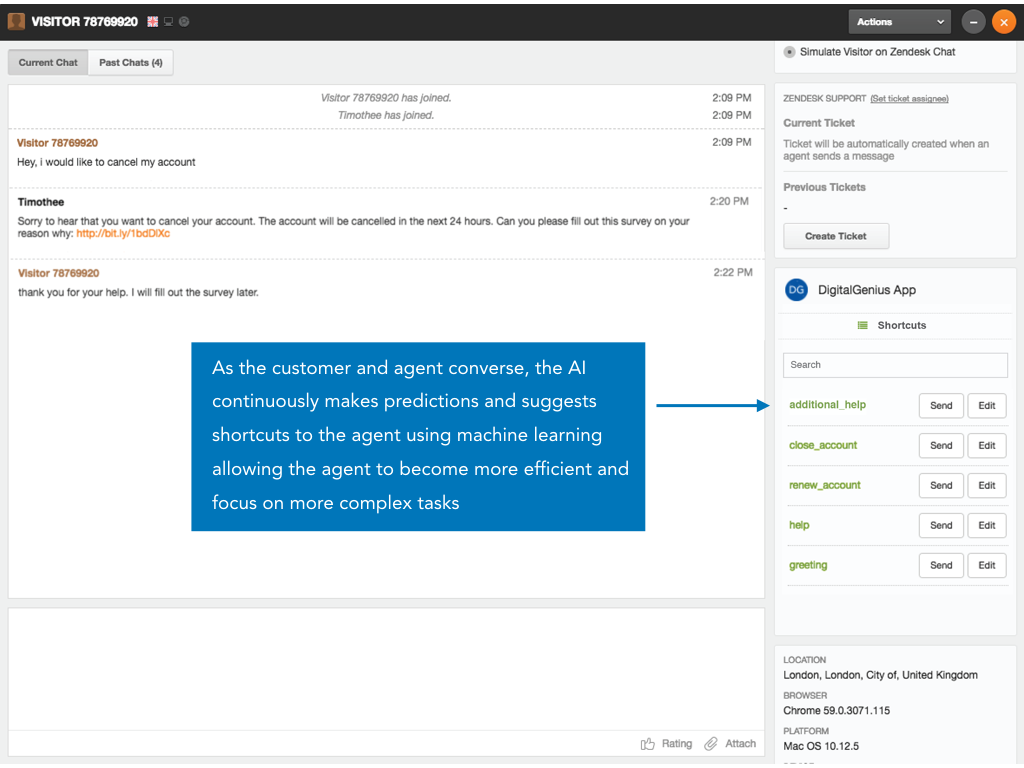Click the desktop device icon in header
The height and width of the screenshot is (768, 1024).
(x=168, y=21)
